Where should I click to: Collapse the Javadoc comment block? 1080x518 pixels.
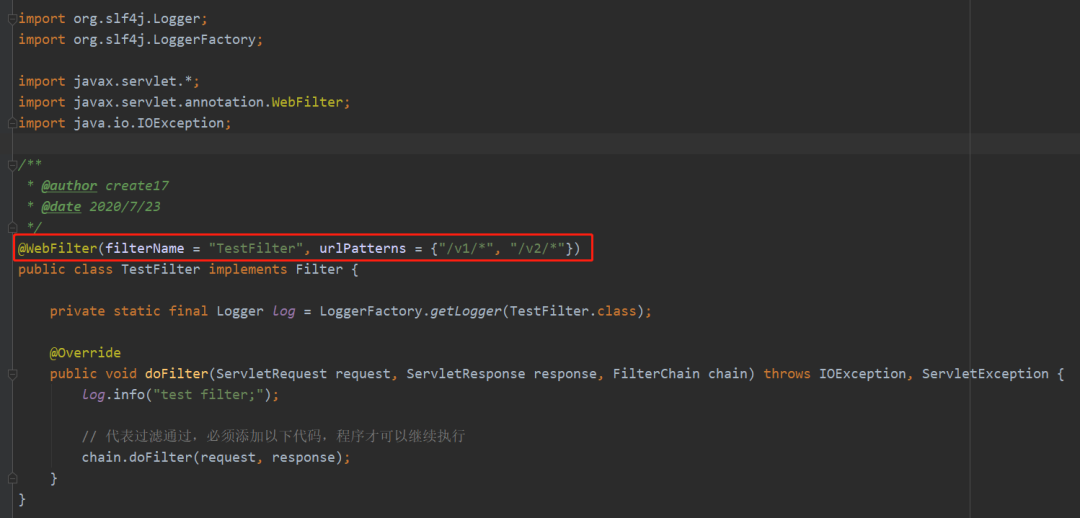(12, 165)
